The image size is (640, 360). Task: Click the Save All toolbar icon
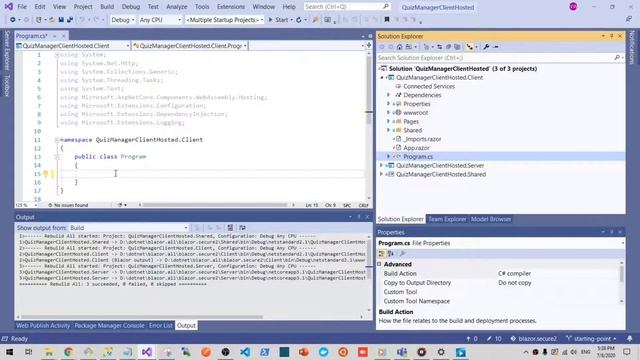(x=70, y=20)
